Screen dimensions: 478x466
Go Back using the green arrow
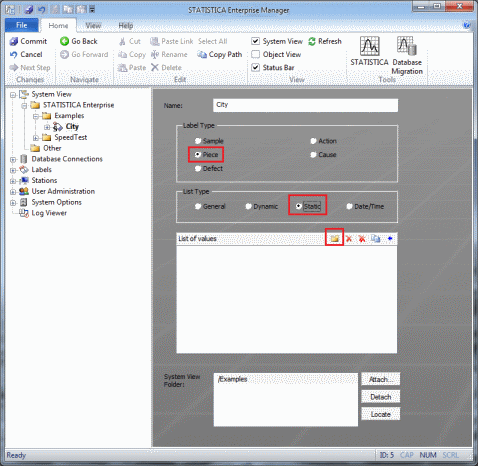(79, 41)
